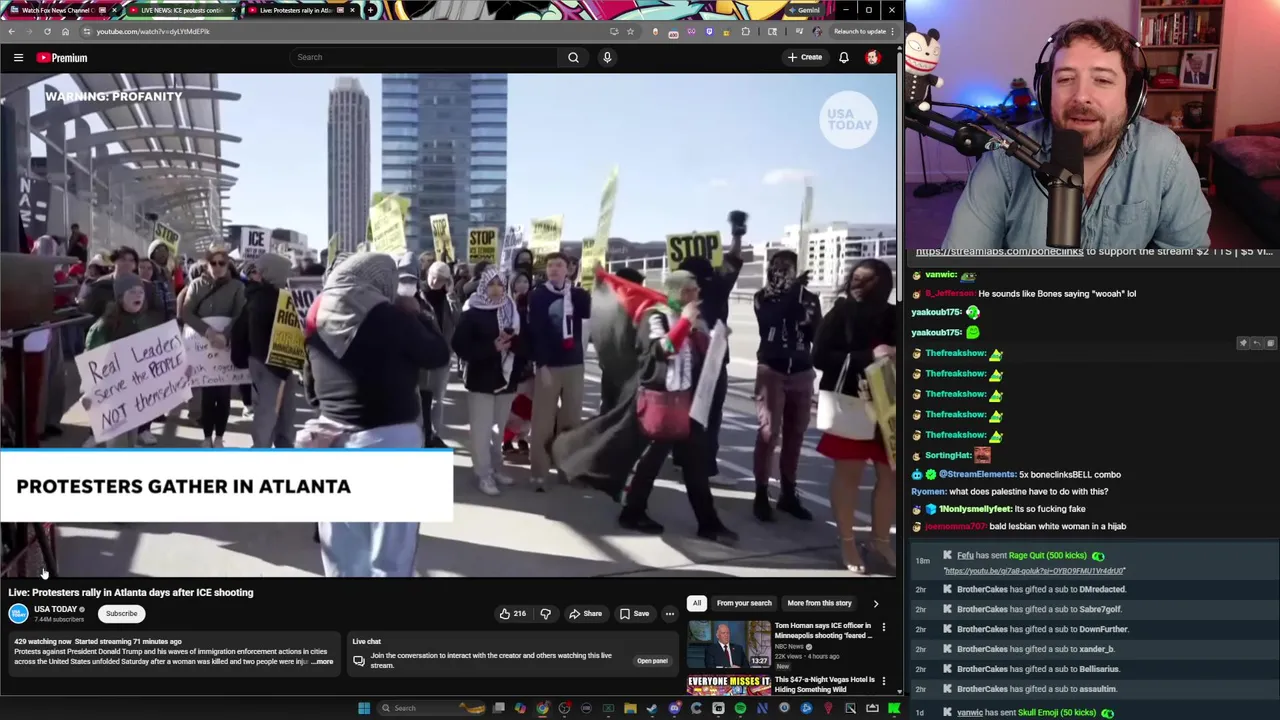Select StreamElements chat name
The height and width of the screenshot is (720, 1280).
(x=978, y=475)
